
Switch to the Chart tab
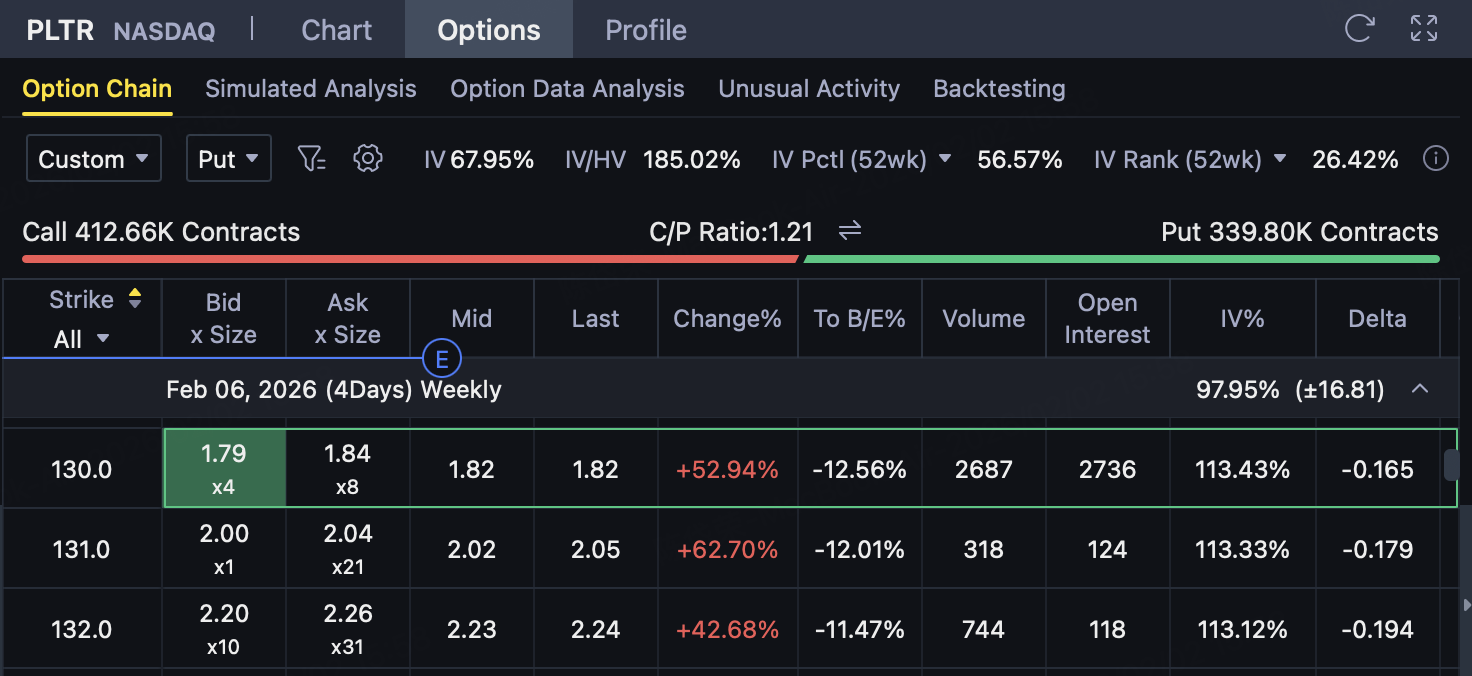click(x=336, y=30)
